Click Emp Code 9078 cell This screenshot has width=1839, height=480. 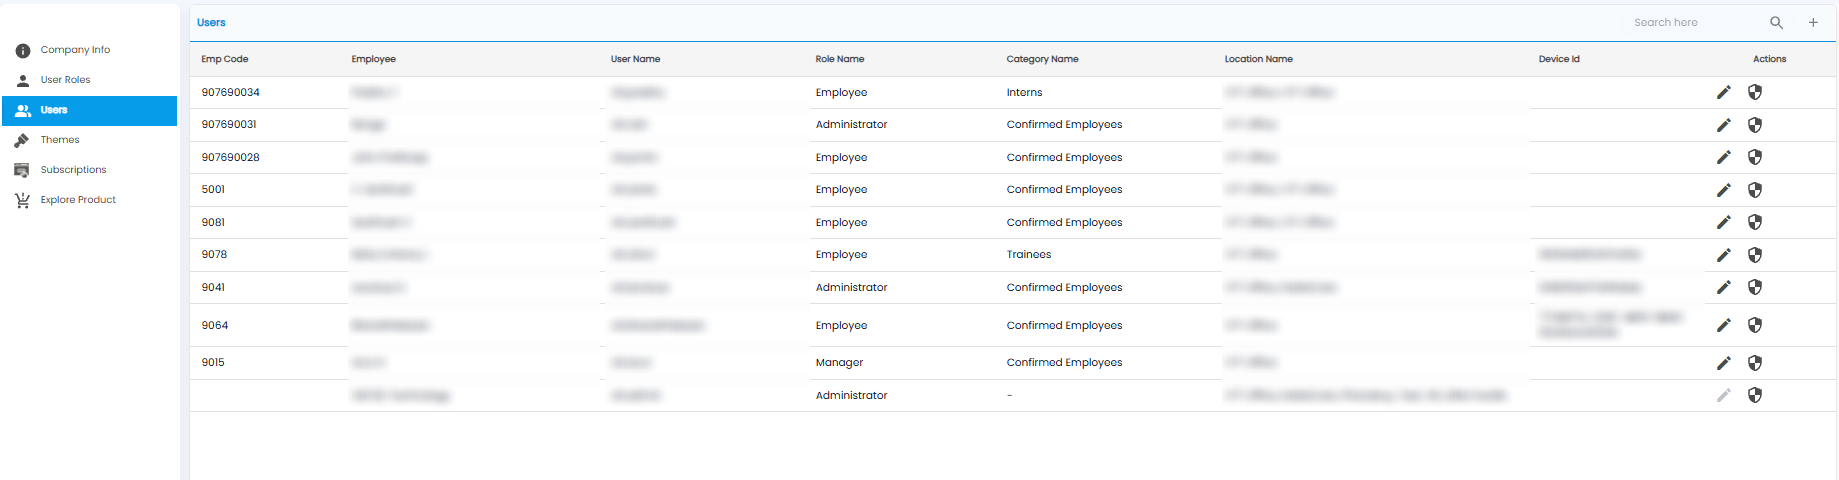pos(214,254)
